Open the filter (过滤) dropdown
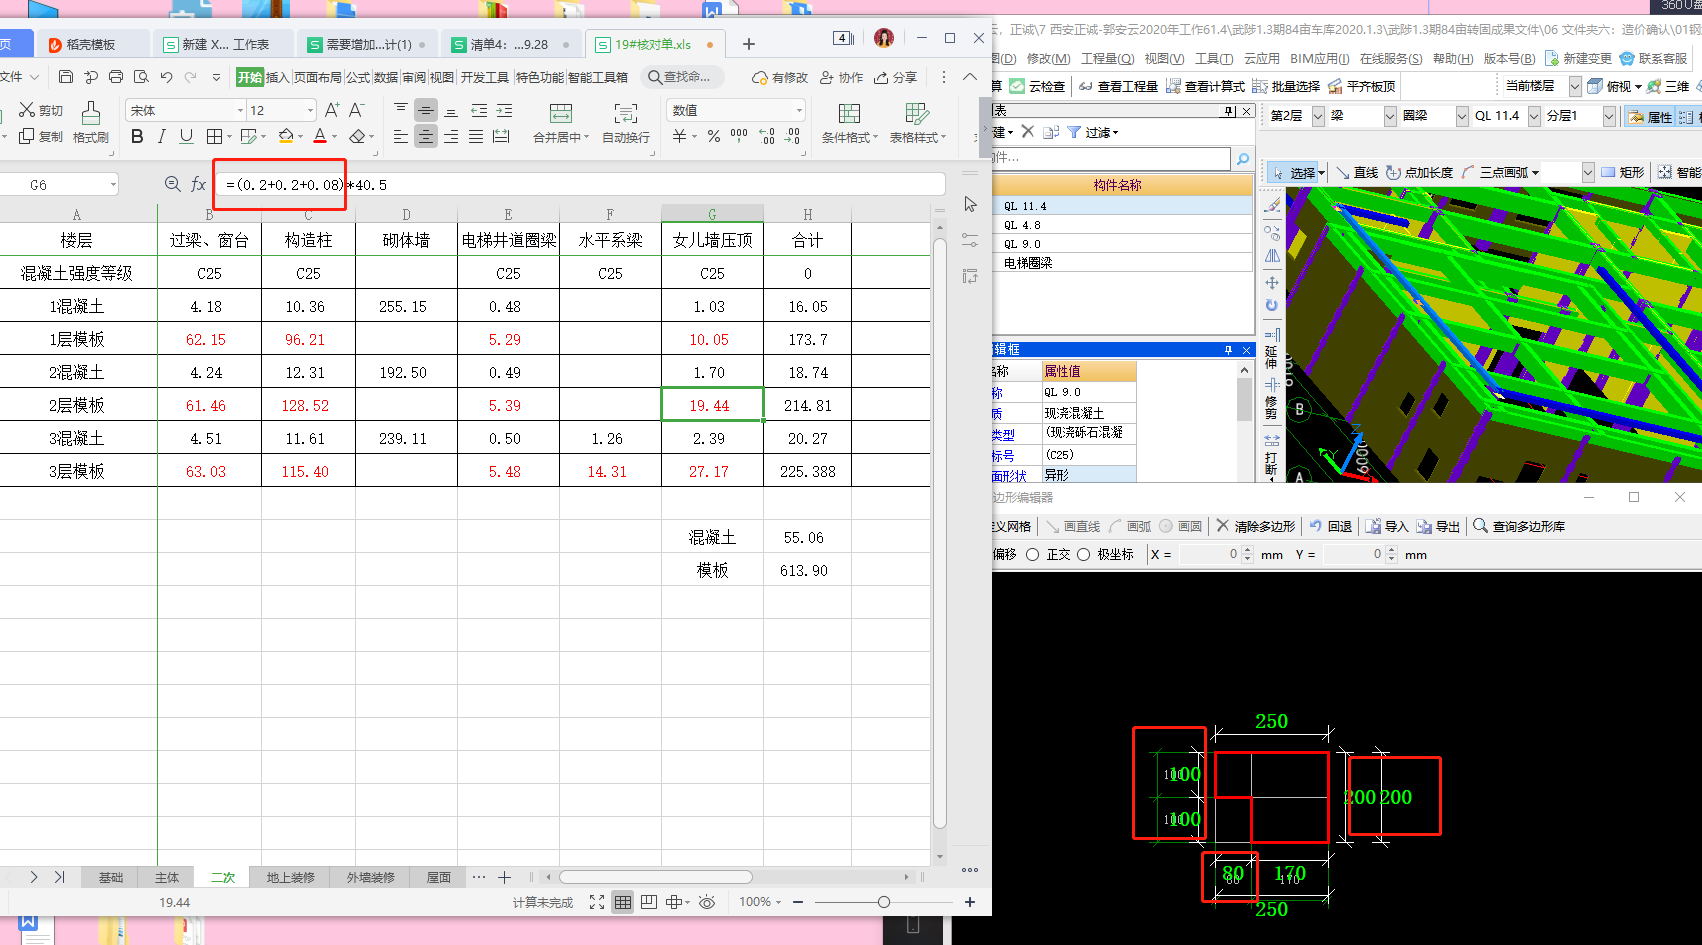 pyautogui.click(x=1093, y=132)
